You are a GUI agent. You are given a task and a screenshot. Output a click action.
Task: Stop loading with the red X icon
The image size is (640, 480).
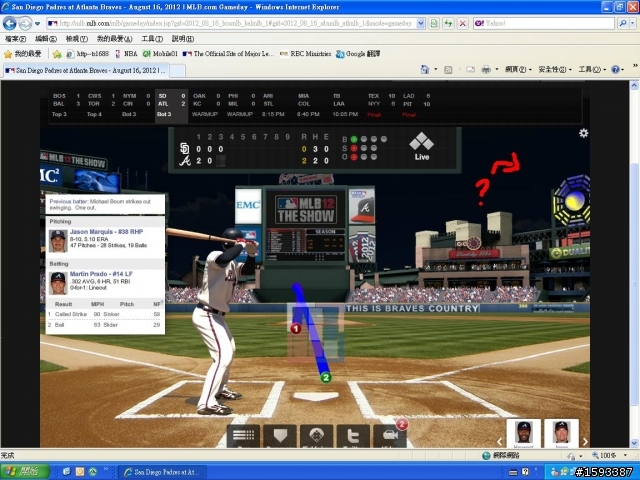(x=462, y=23)
